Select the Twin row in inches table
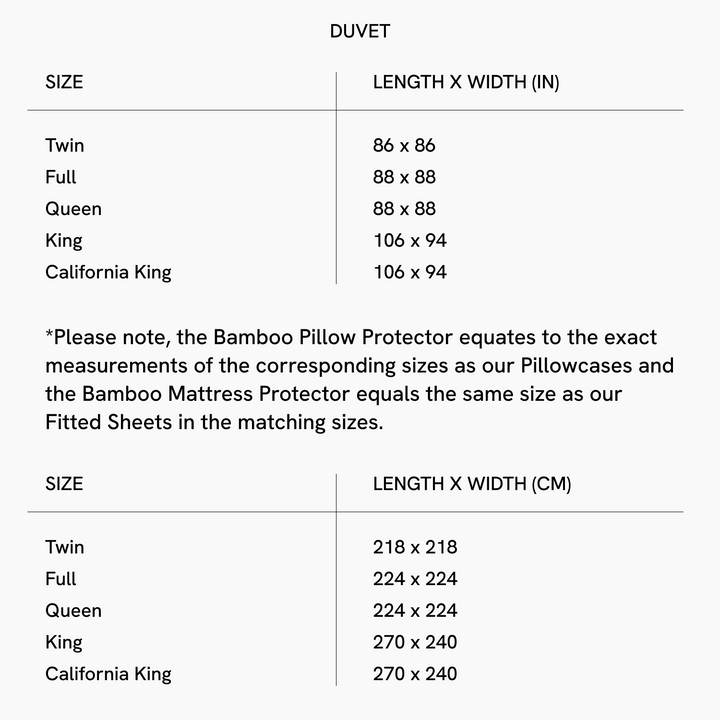The height and width of the screenshot is (720, 720). point(65,145)
